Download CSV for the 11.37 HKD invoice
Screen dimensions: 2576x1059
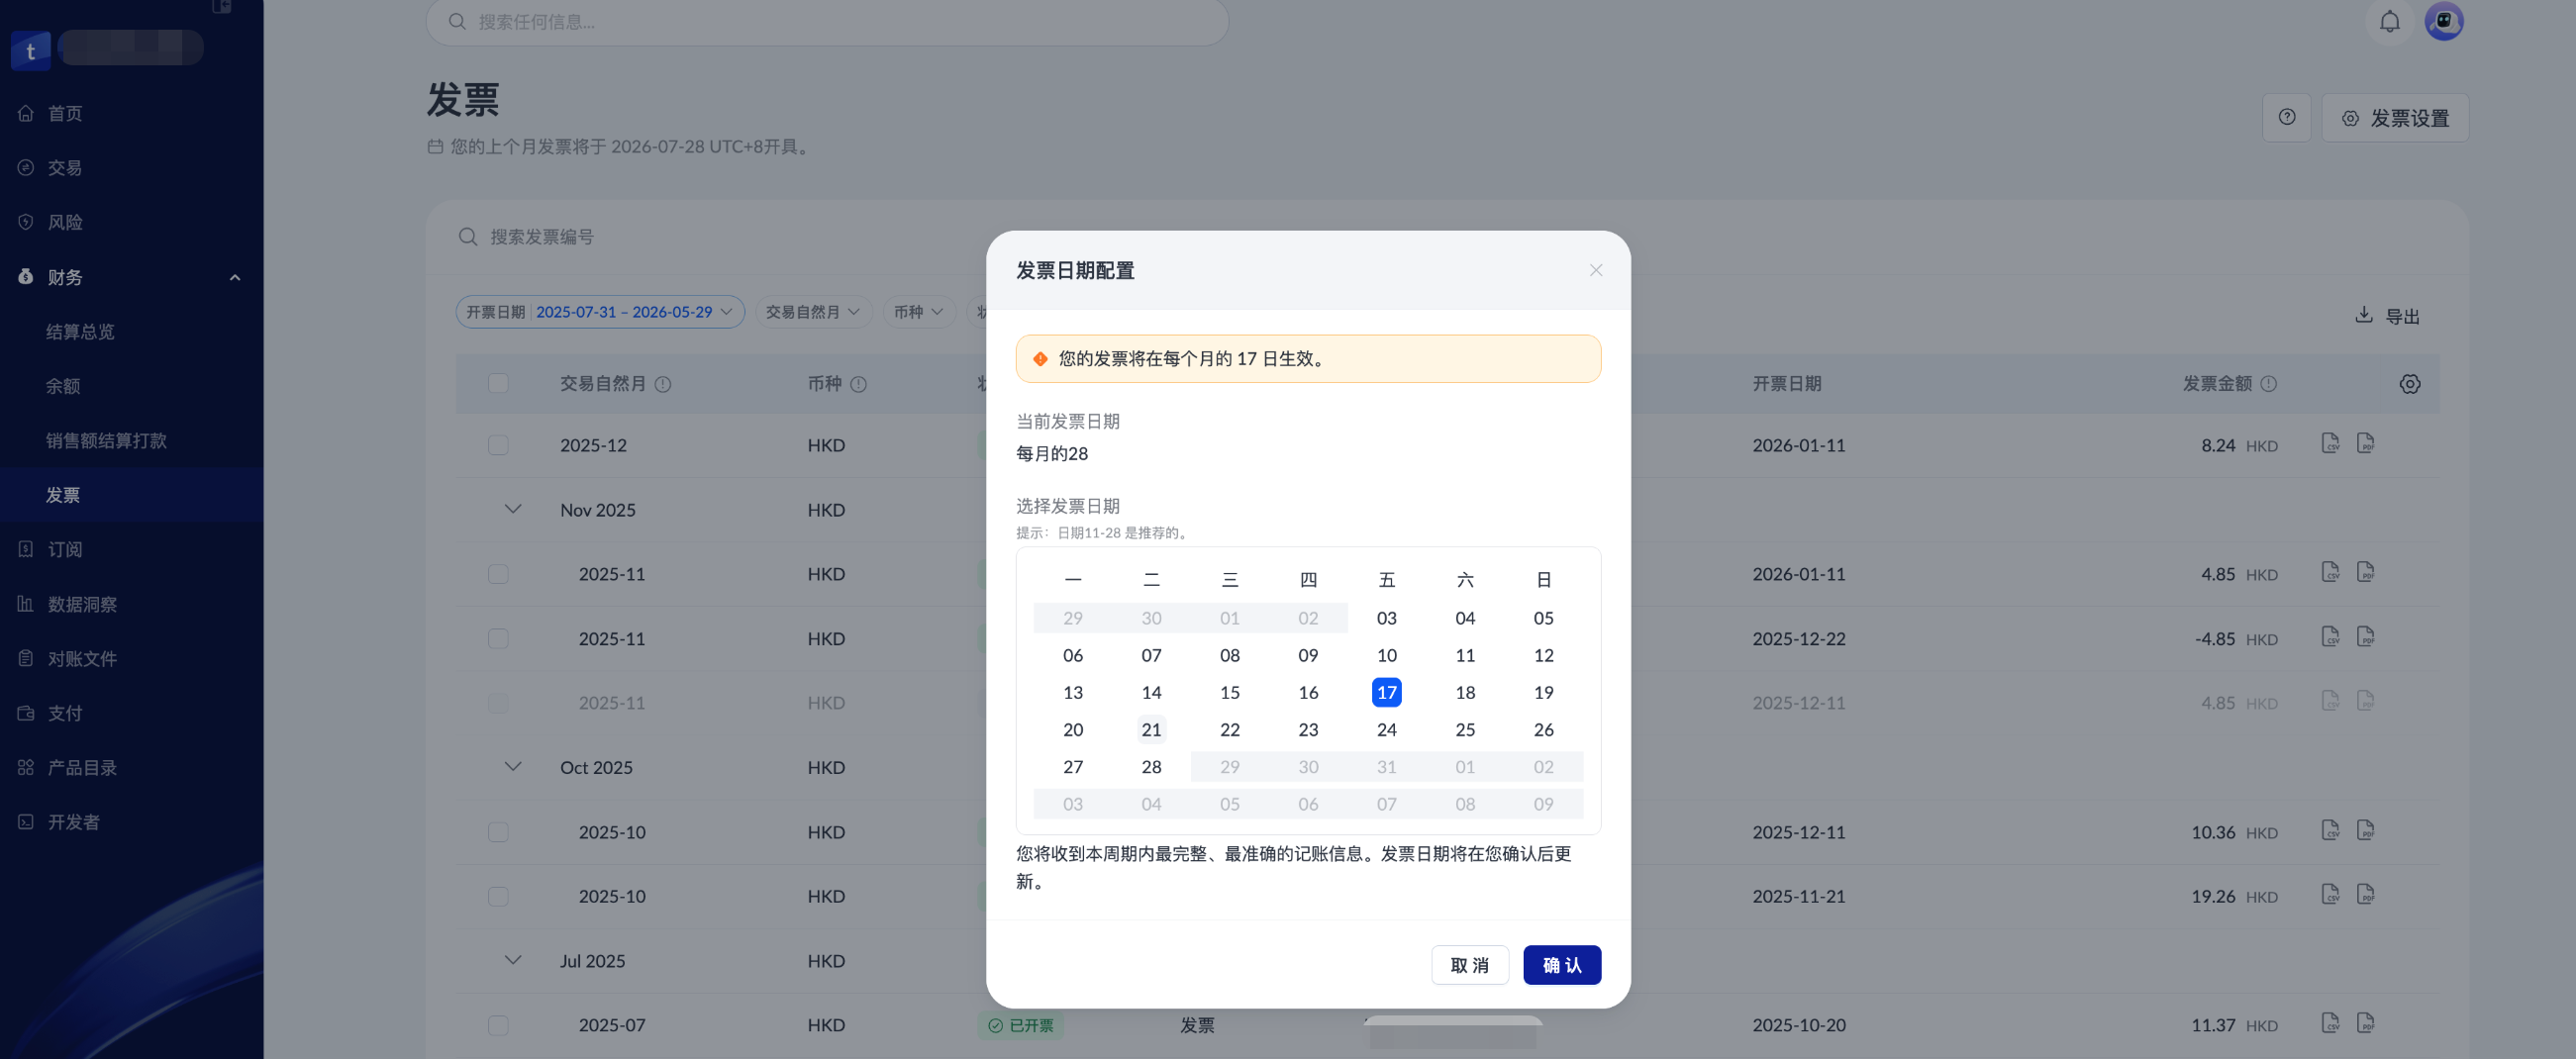point(2330,1024)
